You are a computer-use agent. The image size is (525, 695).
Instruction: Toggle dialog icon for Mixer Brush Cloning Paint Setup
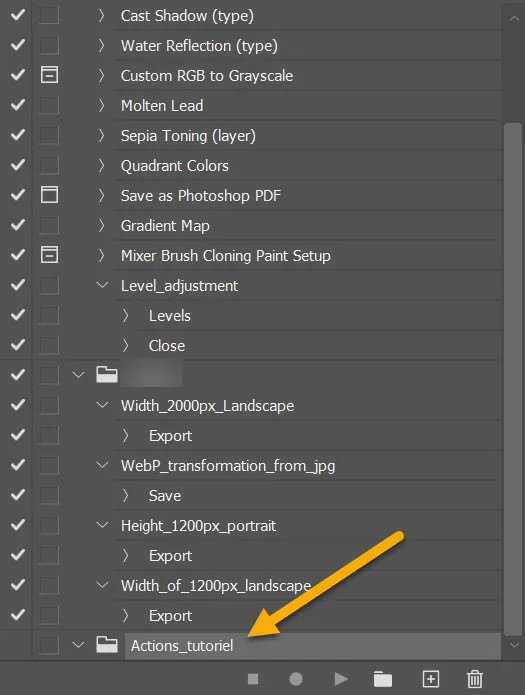(x=49, y=255)
